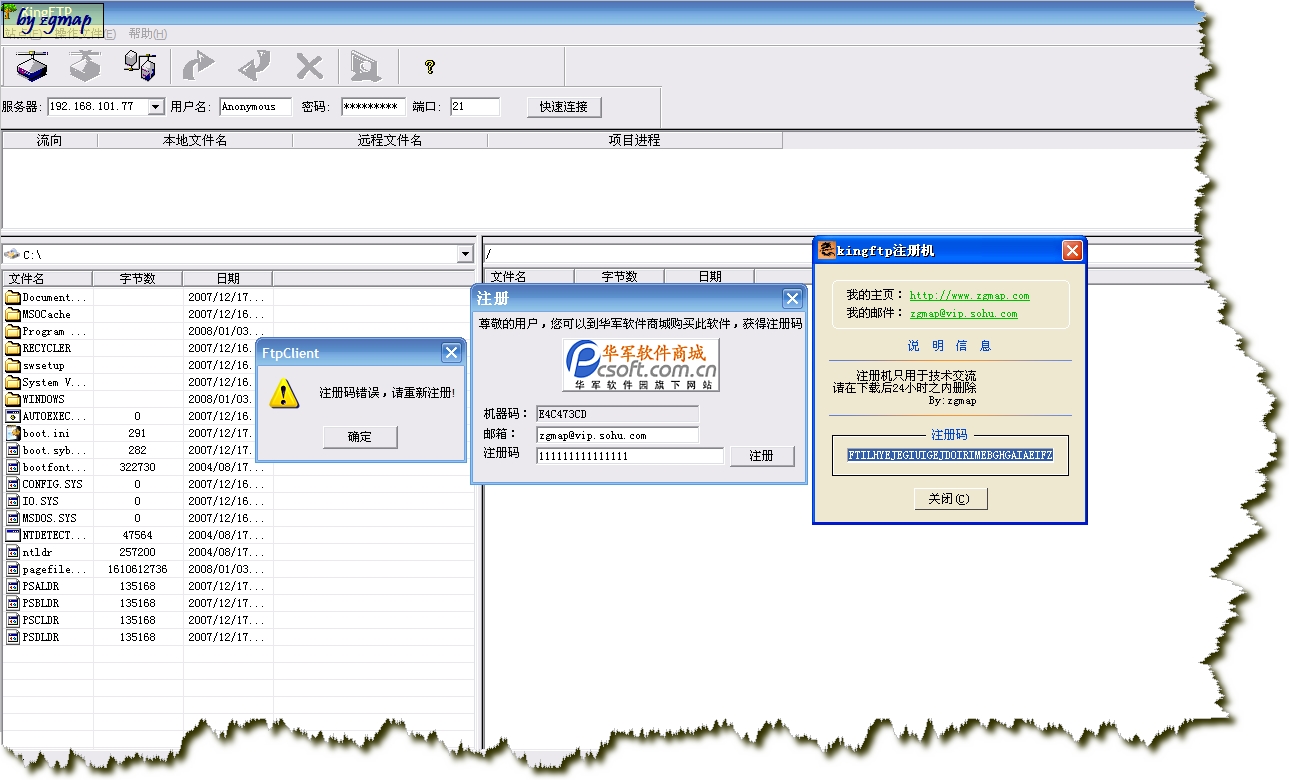Open the server address dropdown arrow

coord(156,107)
